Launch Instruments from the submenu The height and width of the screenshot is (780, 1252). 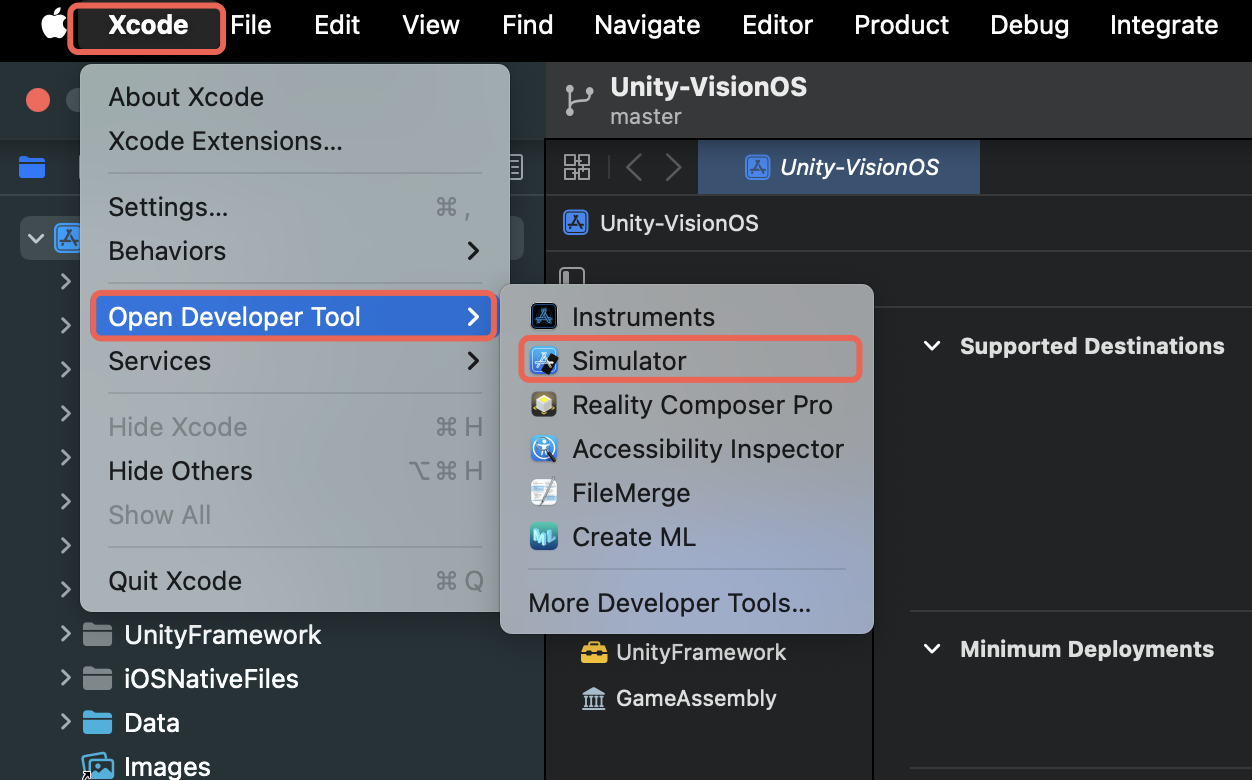[687, 317]
